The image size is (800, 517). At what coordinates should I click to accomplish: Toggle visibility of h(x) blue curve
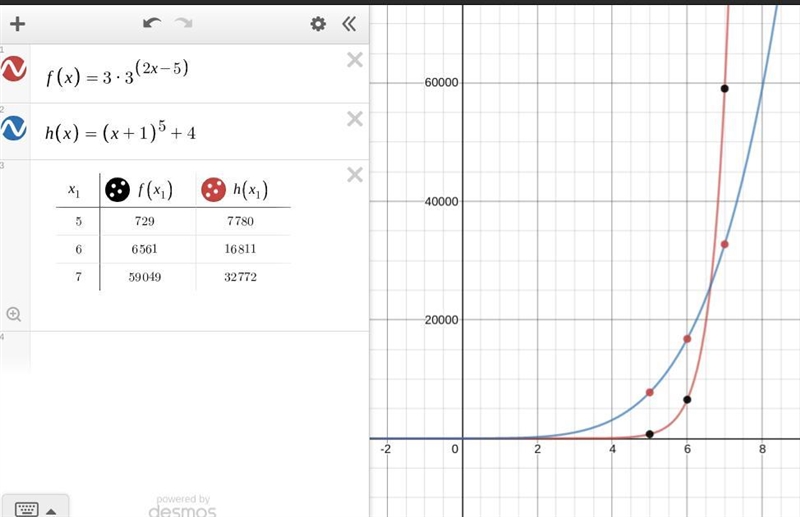coord(14,128)
